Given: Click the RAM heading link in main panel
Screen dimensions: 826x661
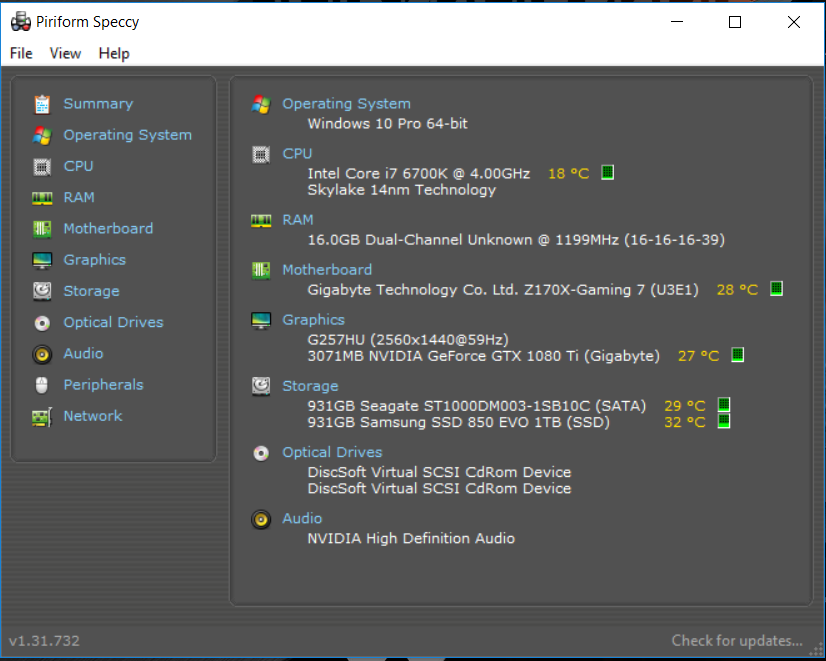Looking at the screenshot, I should (x=298, y=220).
